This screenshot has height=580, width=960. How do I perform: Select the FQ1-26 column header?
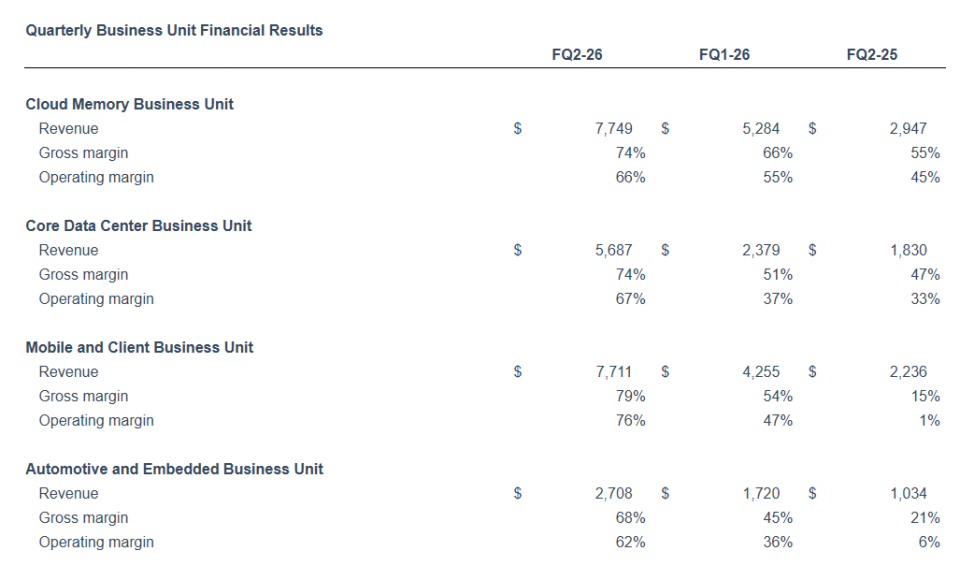tap(724, 55)
